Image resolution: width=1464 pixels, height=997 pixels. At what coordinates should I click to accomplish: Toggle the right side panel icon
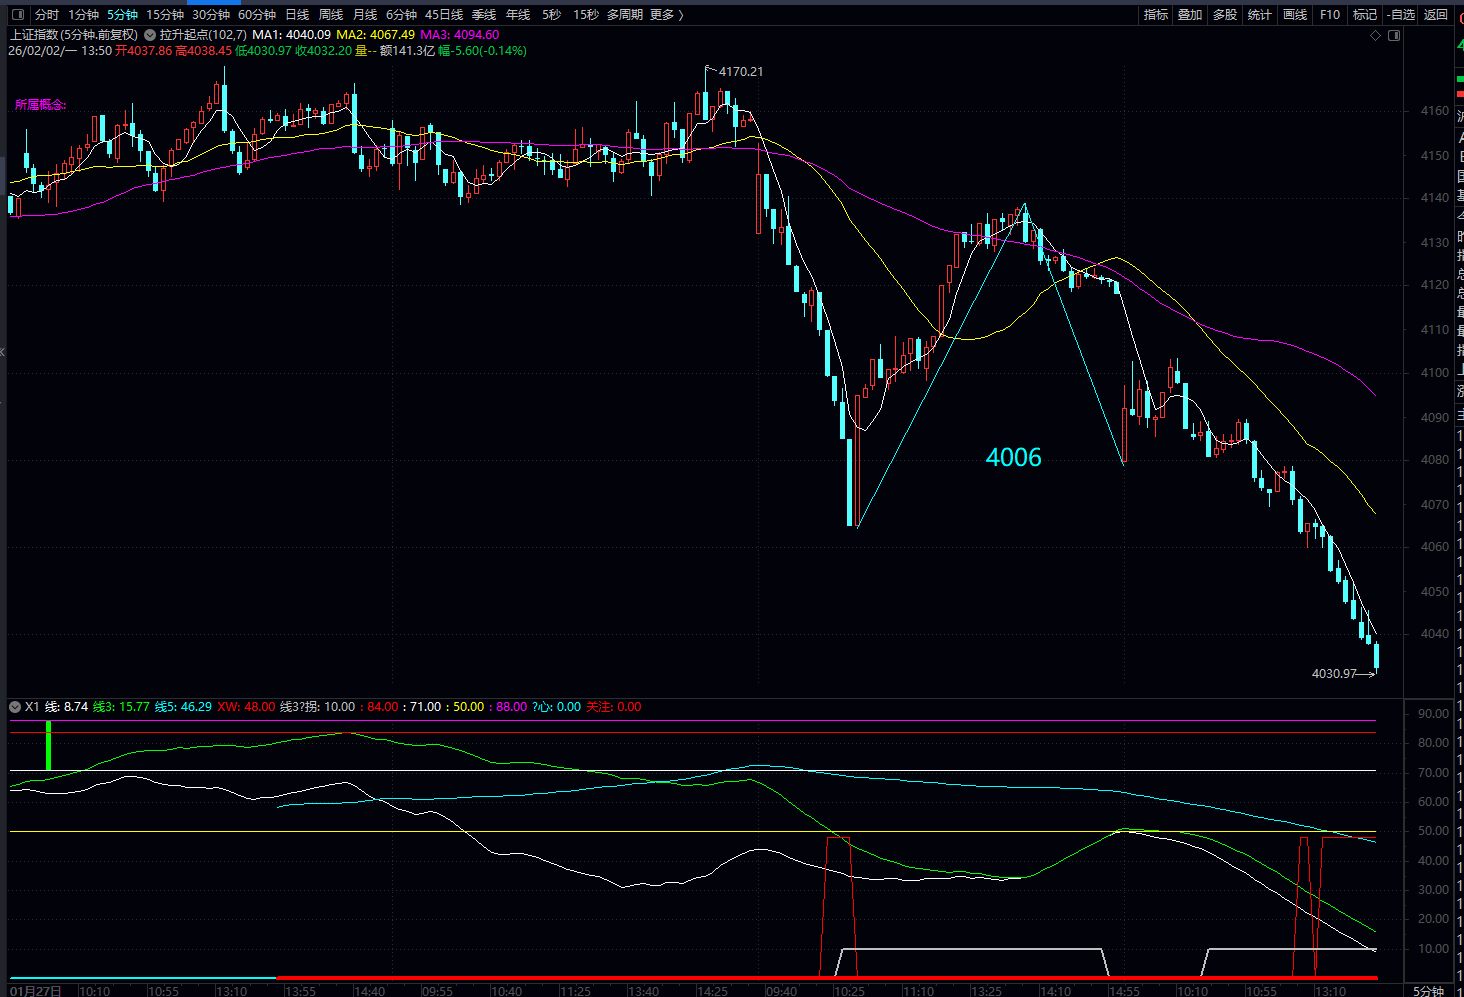(1394, 35)
